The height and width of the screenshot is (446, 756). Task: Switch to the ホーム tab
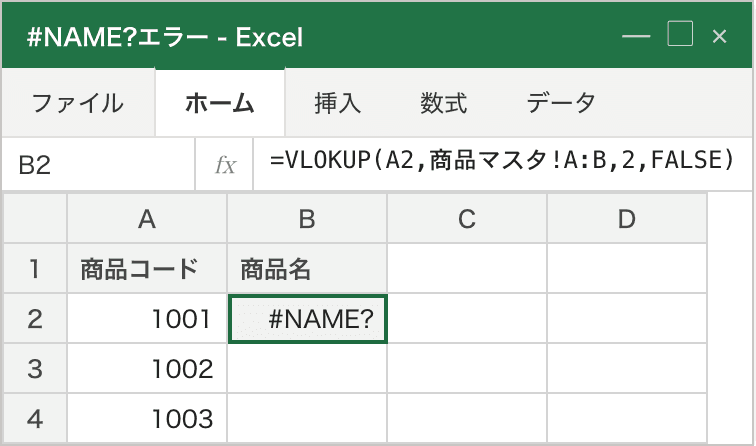220,103
